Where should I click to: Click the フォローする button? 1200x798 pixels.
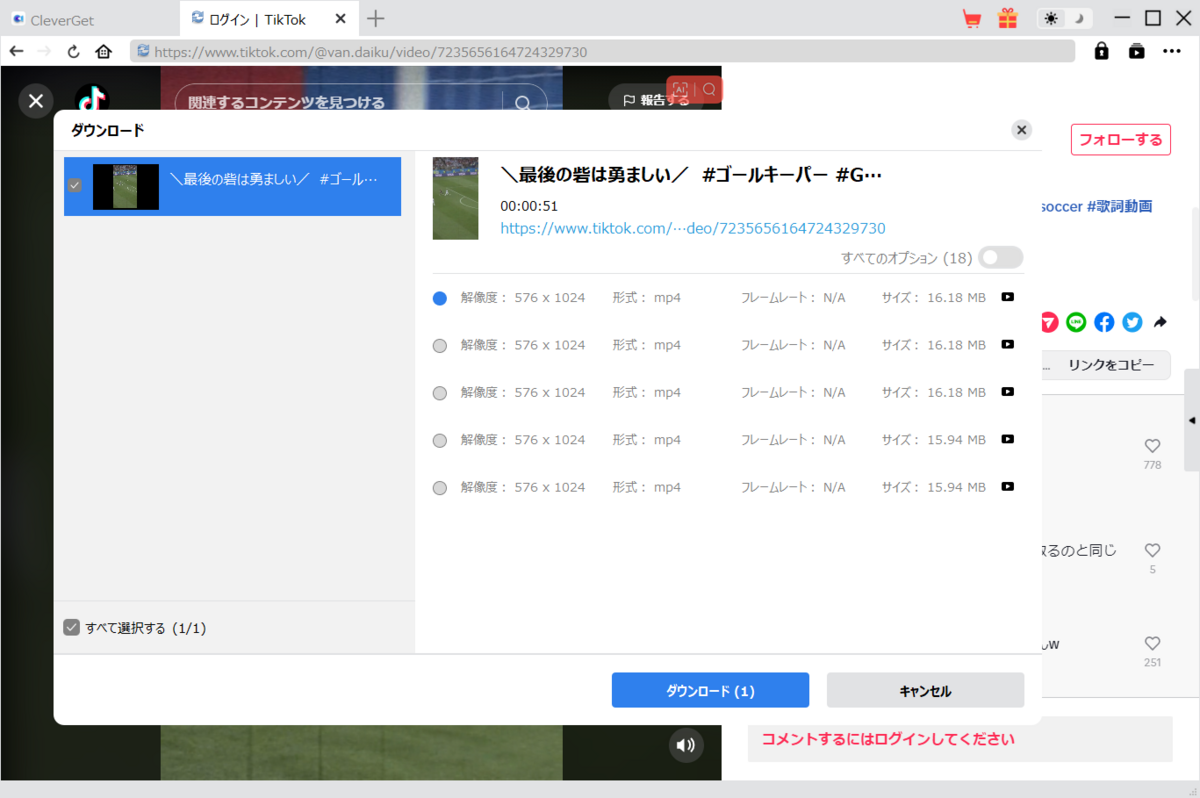(x=1120, y=139)
